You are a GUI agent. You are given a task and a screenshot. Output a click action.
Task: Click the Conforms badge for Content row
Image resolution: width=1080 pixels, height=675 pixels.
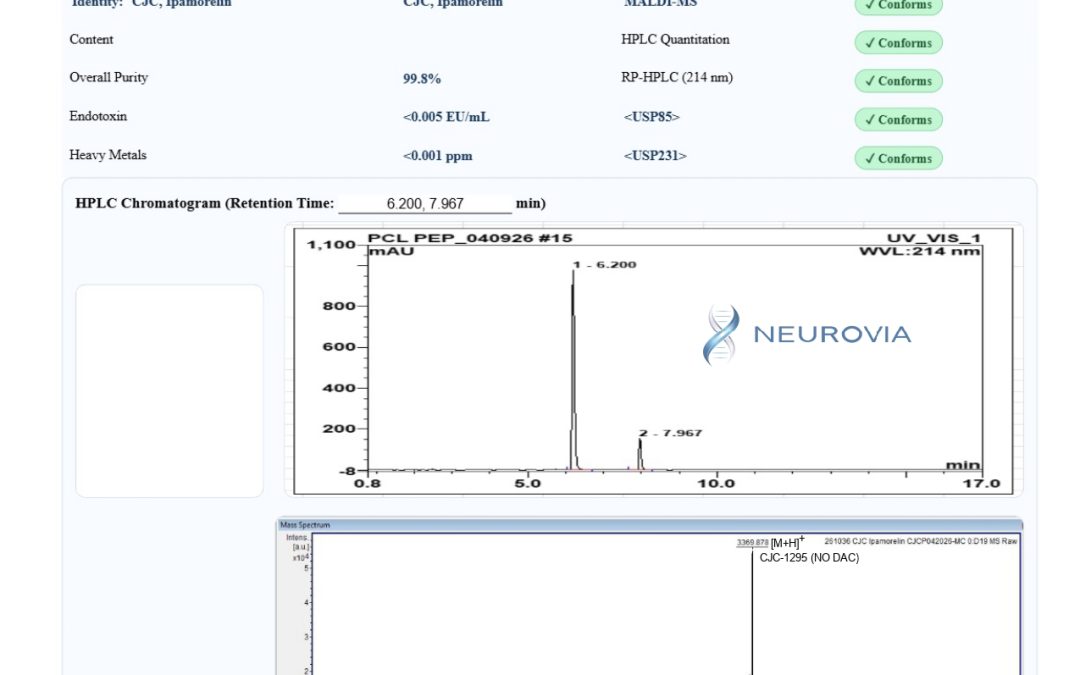899,43
